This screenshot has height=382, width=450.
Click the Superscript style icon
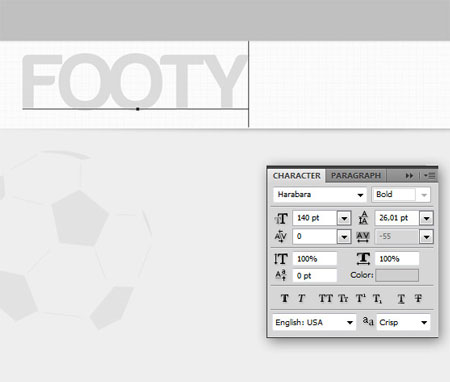pos(361,298)
